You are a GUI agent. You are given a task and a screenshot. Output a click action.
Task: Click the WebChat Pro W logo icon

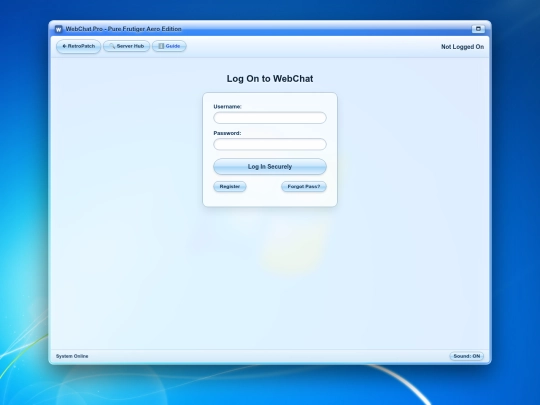pos(59,29)
